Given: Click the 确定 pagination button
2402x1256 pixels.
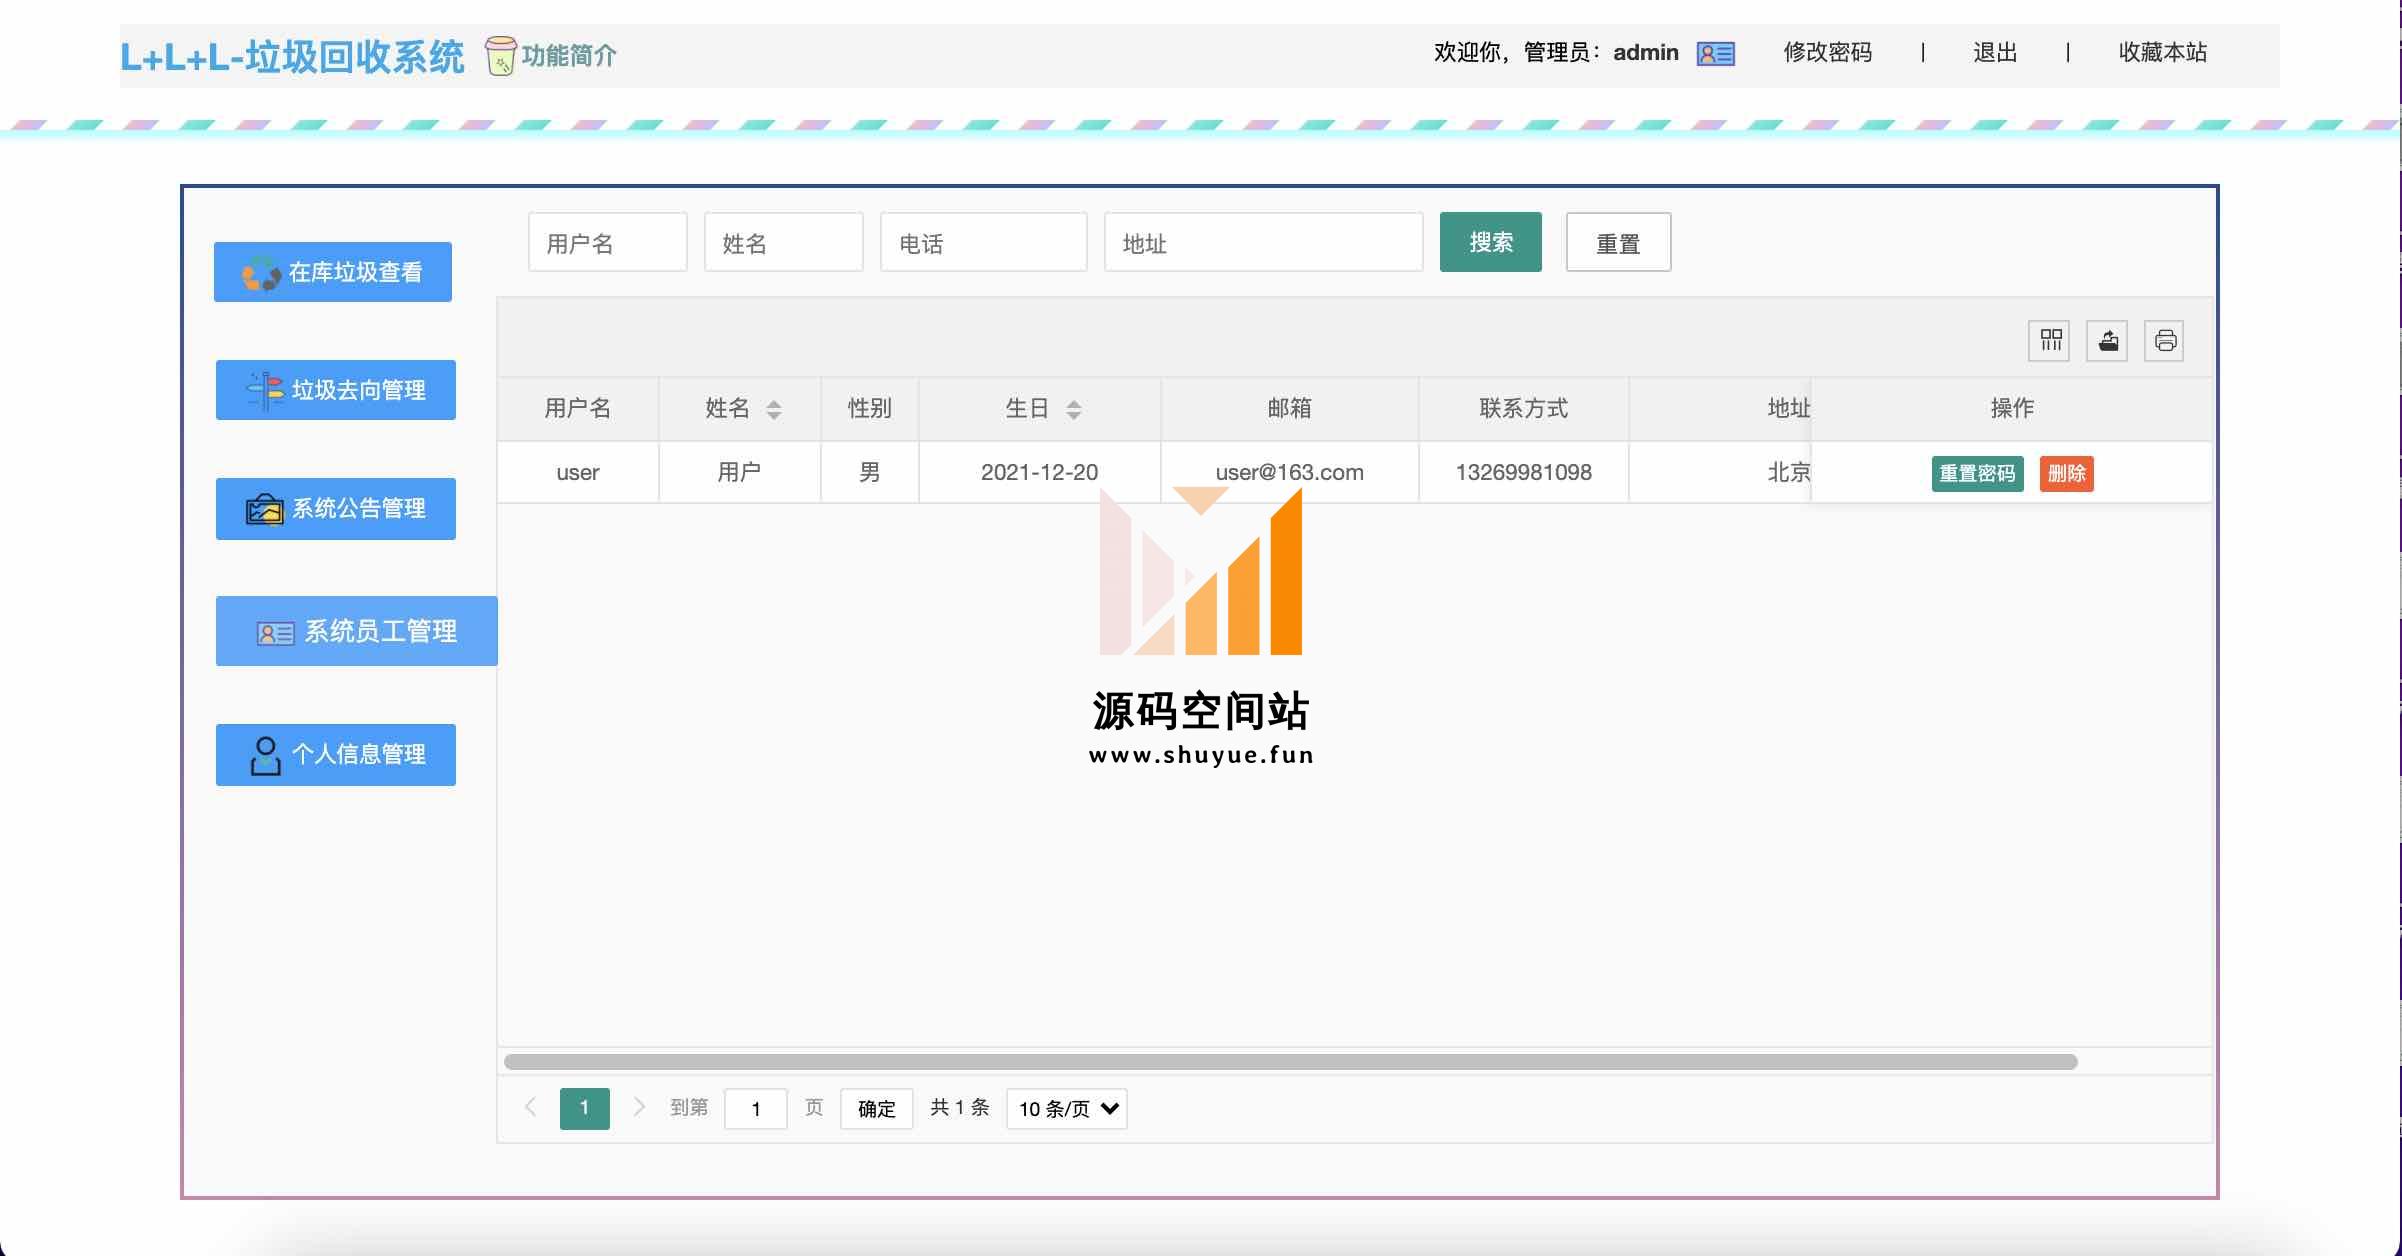Looking at the screenshot, I should click(877, 1109).
